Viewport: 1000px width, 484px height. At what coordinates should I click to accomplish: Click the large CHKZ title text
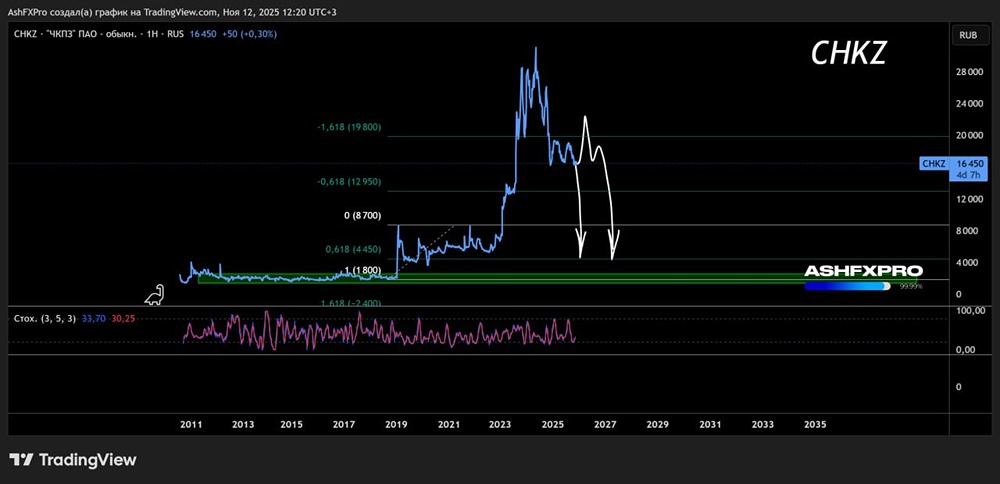pyautogui.click(x=848, y=54)
